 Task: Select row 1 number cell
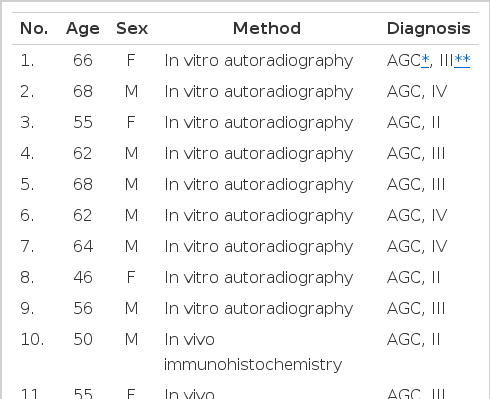coord(27,61)
